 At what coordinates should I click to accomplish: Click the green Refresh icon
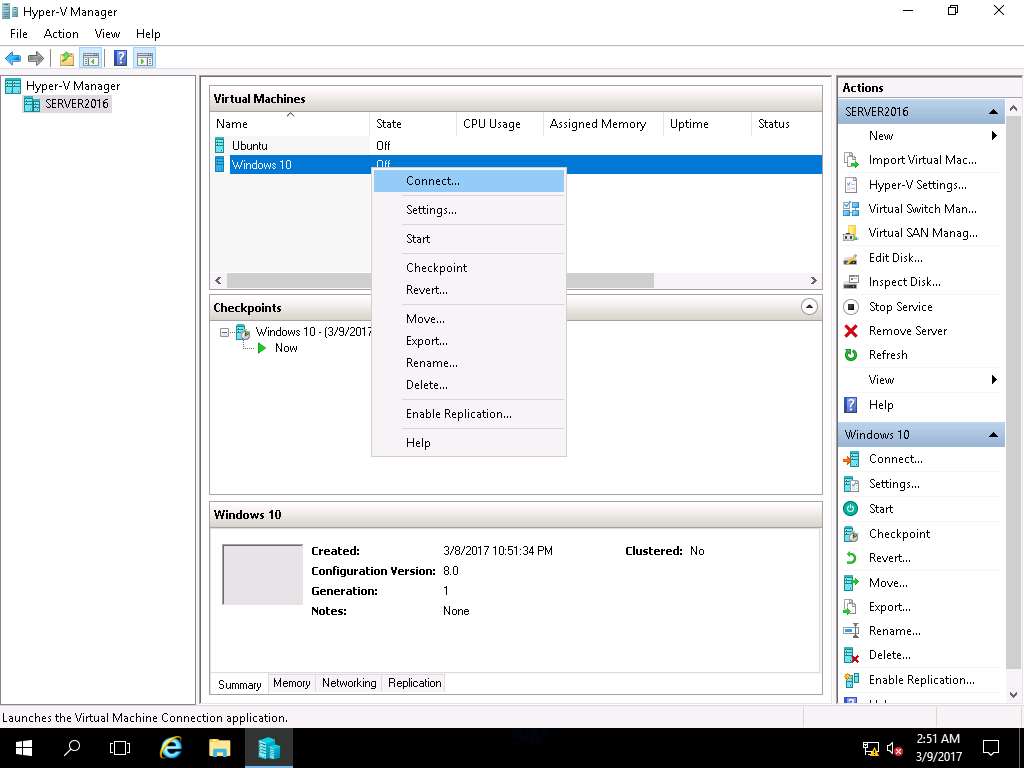pyautogui.click(x=851, y=355)
